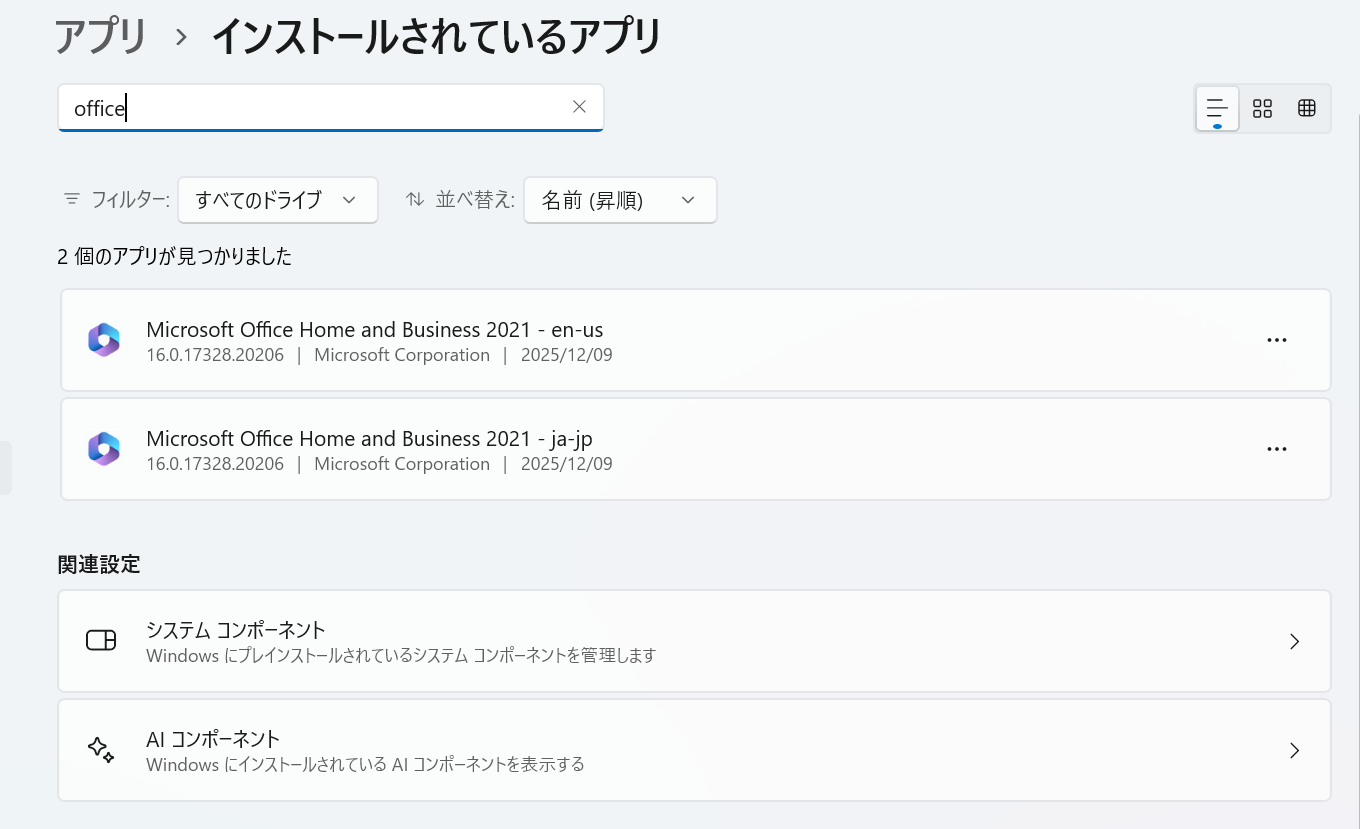Click the 2 個のアプリが見つかりました result count
Screen dimensions: 1360x829
pyautogui.click(x=175, y=257)
